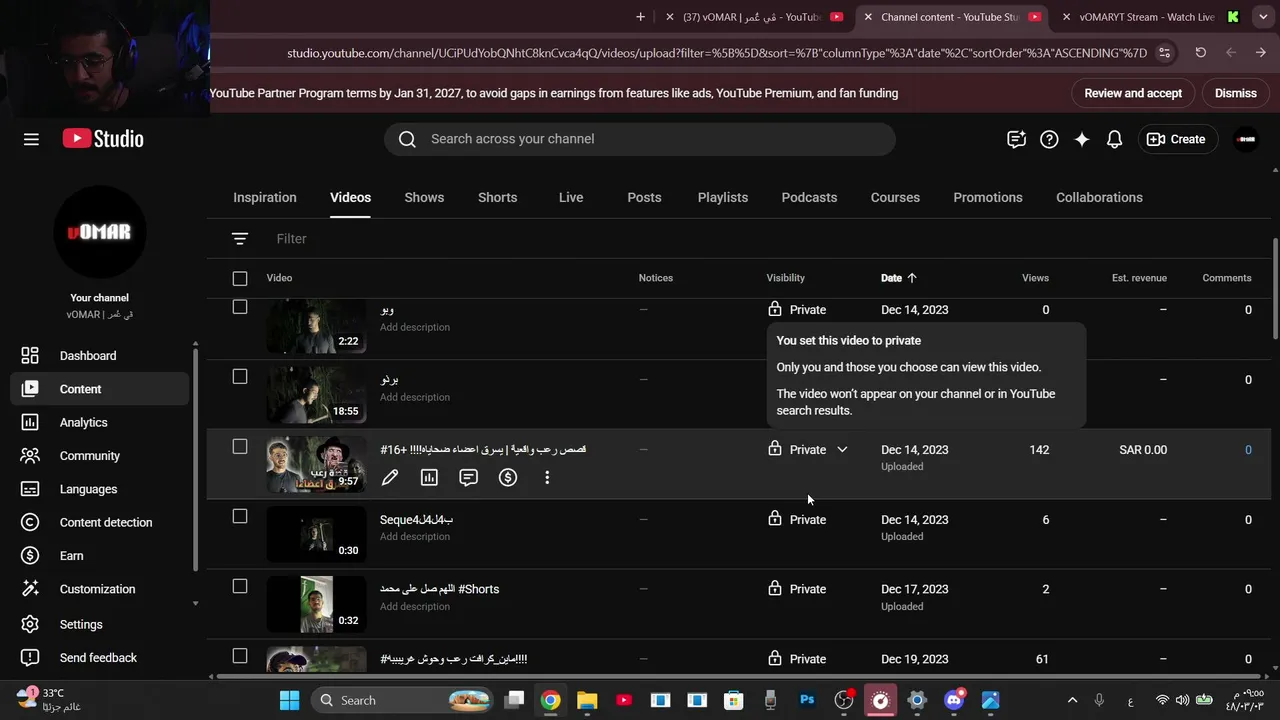Switch to the Playlists tab
Screen dimensions: 1280x720
tap(723, 198)
